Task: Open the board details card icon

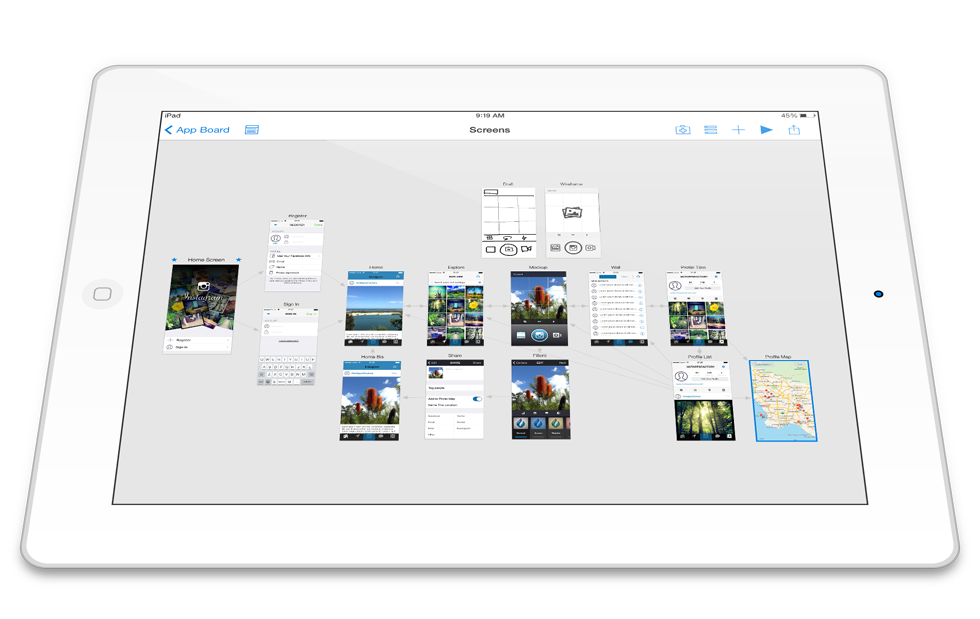Action: coord(252,130)
